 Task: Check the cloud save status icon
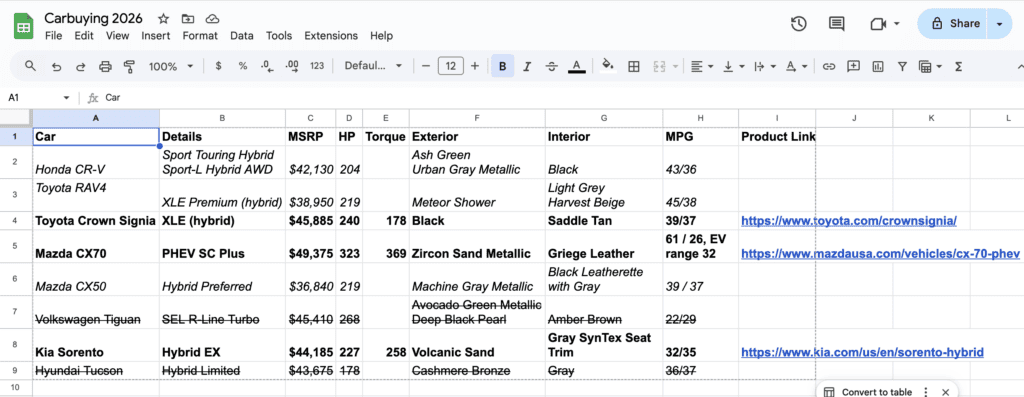212,19
